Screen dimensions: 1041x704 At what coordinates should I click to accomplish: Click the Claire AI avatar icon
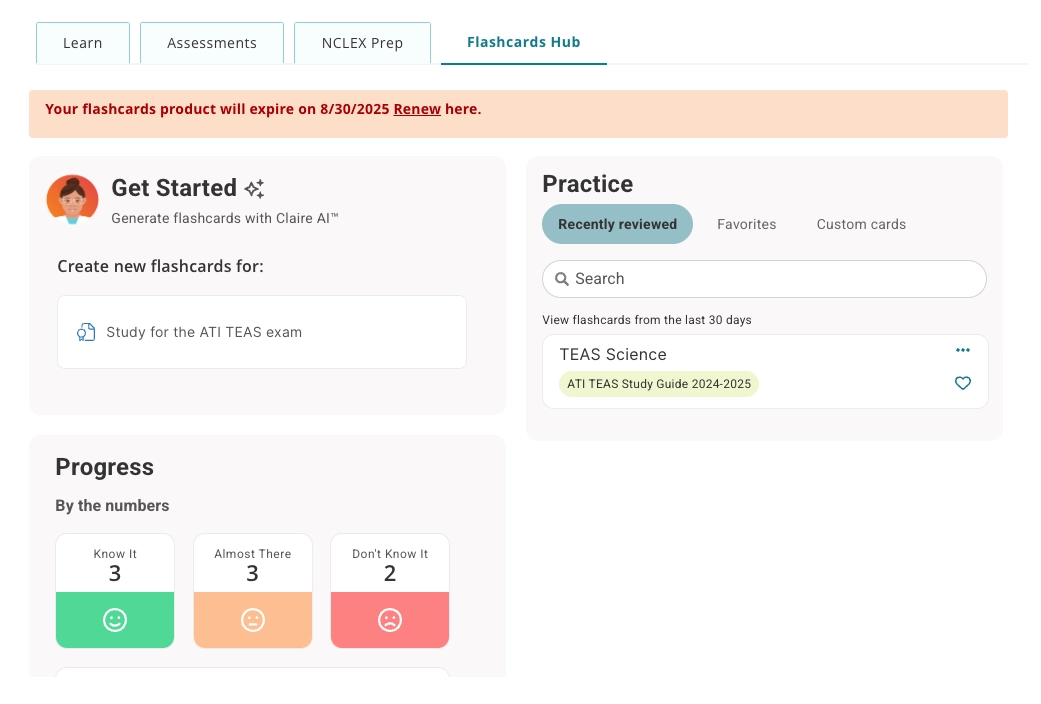tap(73, 199)
